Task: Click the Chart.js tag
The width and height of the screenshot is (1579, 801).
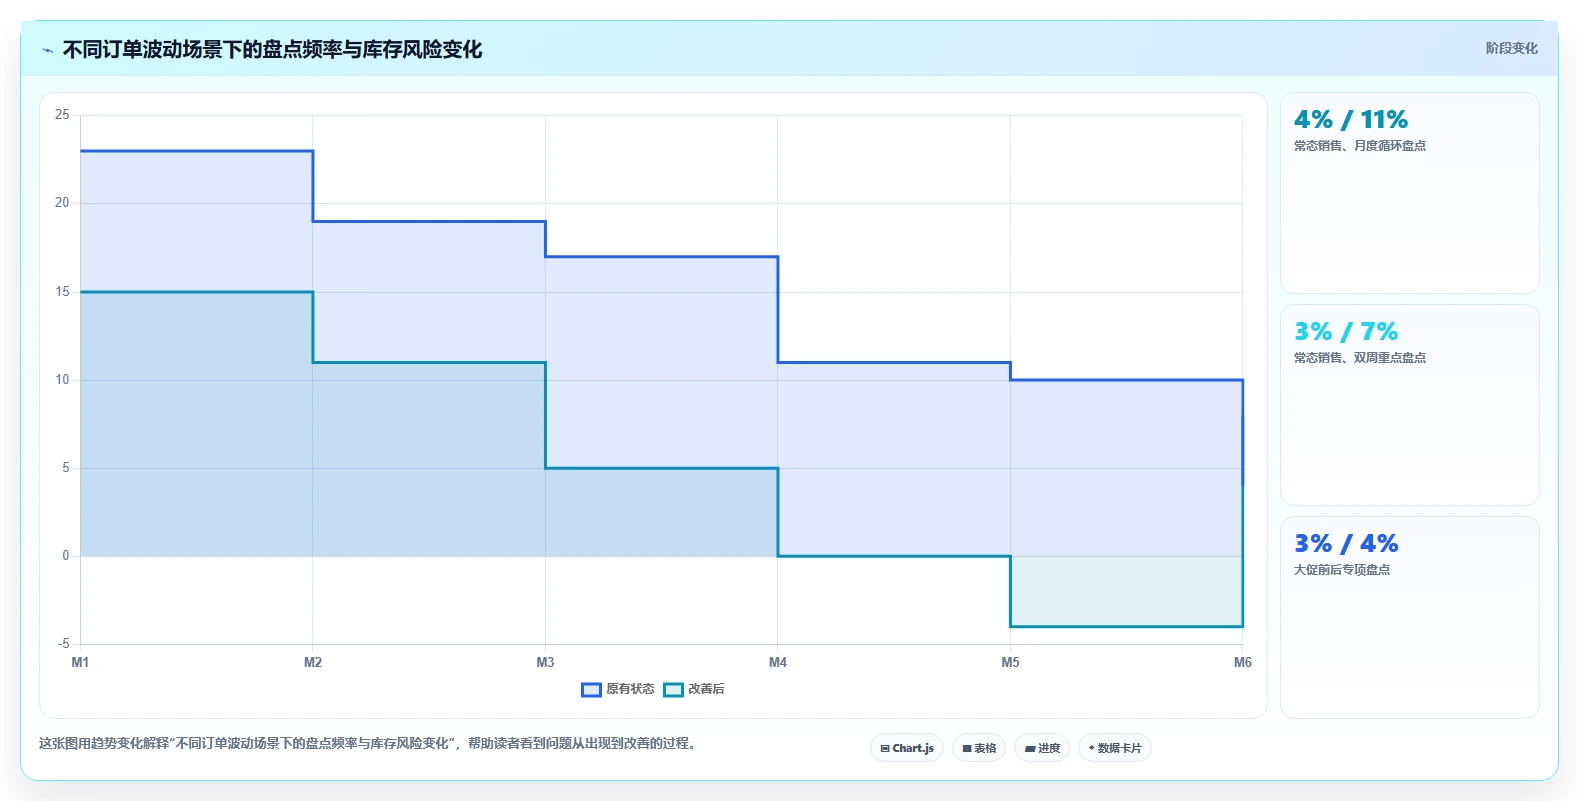Action: (x=907, y=748)
